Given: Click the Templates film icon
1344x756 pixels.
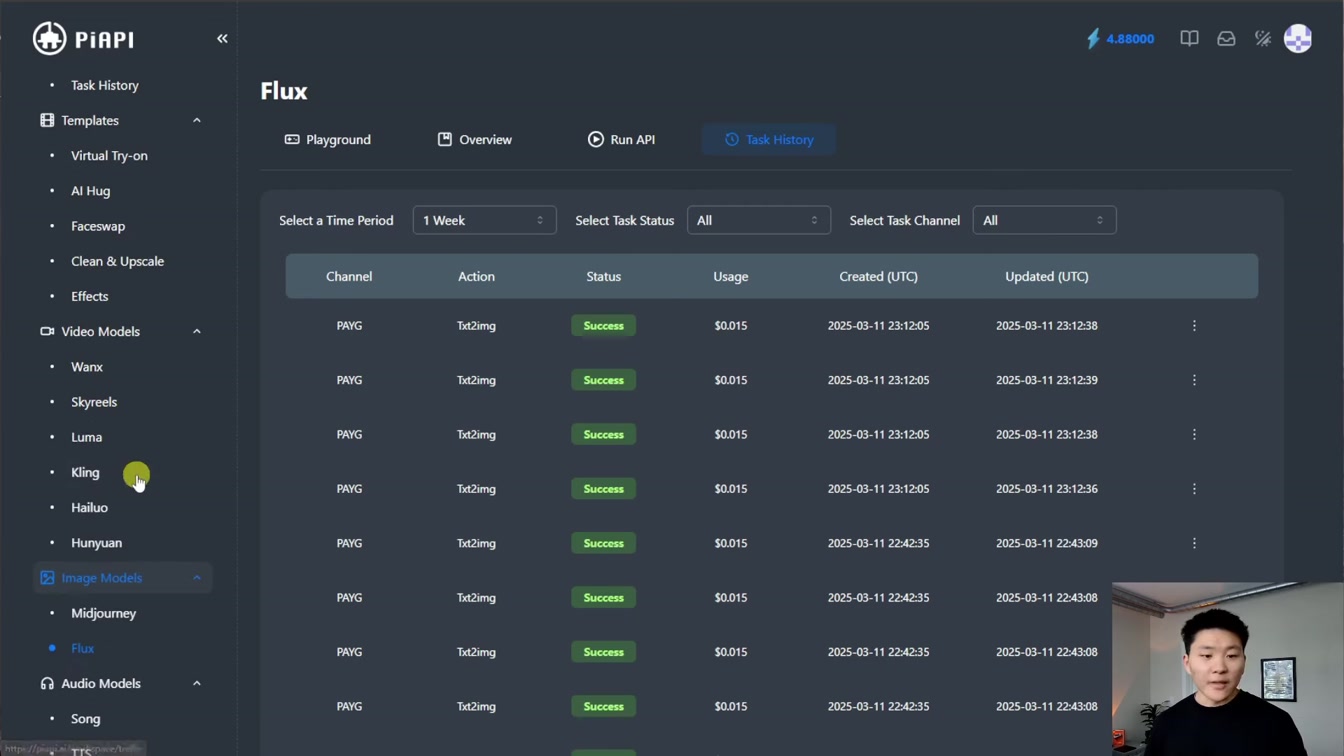Looking at the screenshot, I should click(x=47, y=120).
